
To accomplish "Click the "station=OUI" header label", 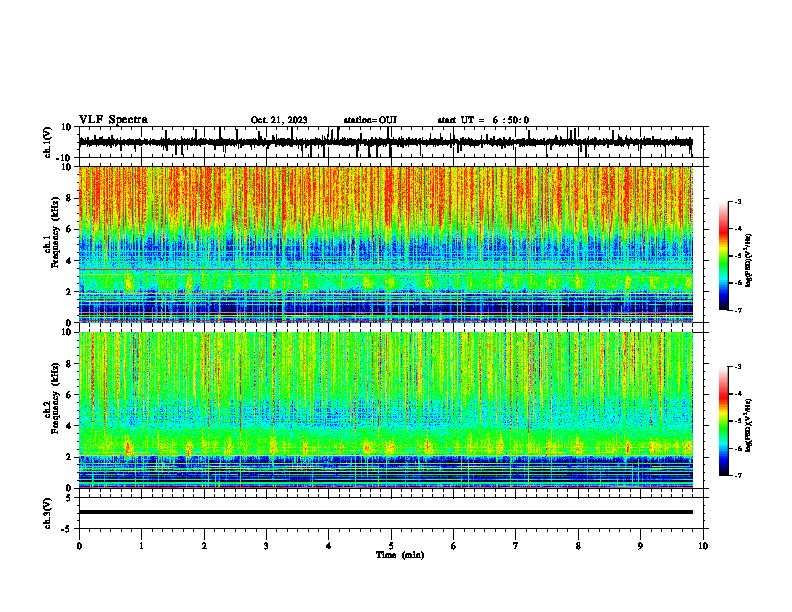I will click(370, 120).
